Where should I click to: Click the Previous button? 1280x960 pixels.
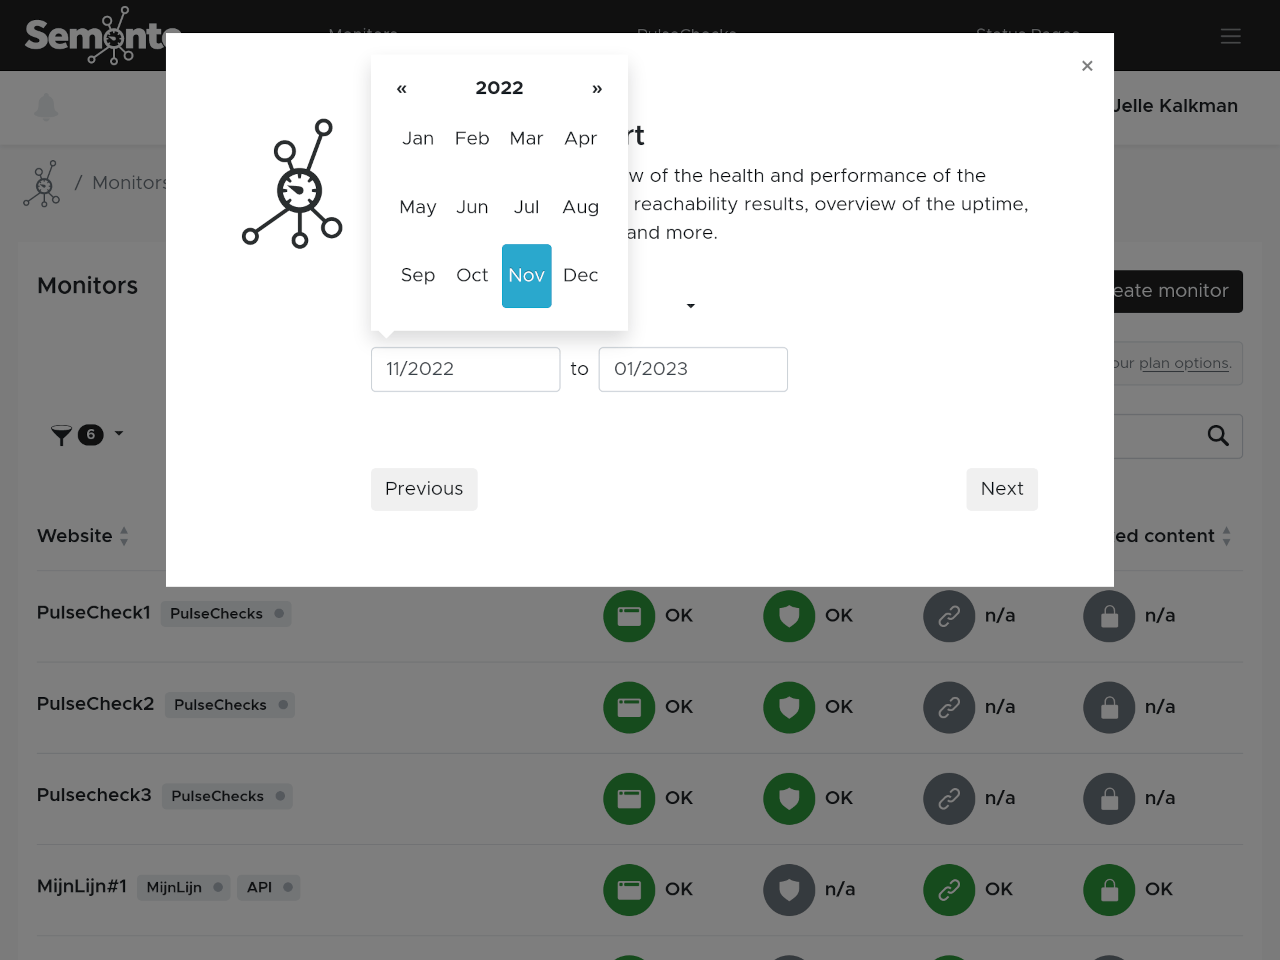tap(424, 489)
